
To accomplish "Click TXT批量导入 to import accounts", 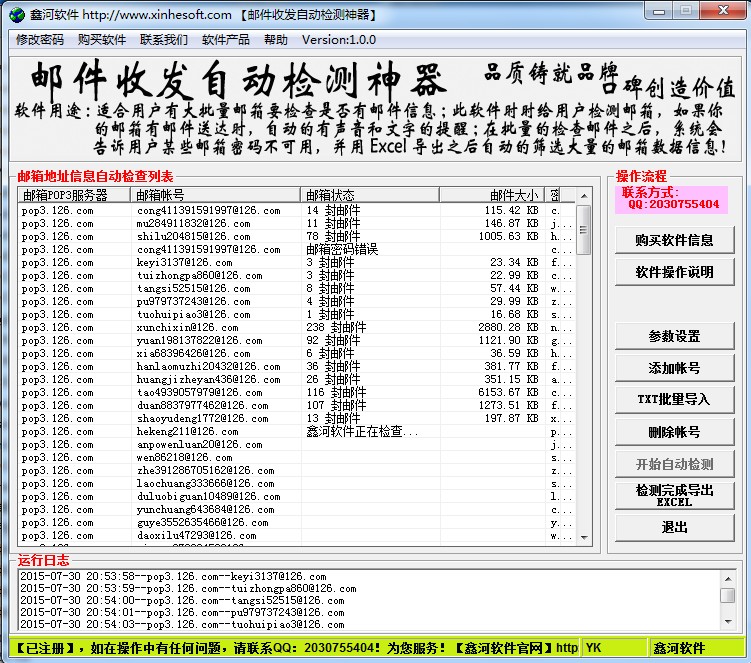I will click(x=674, y=399).
